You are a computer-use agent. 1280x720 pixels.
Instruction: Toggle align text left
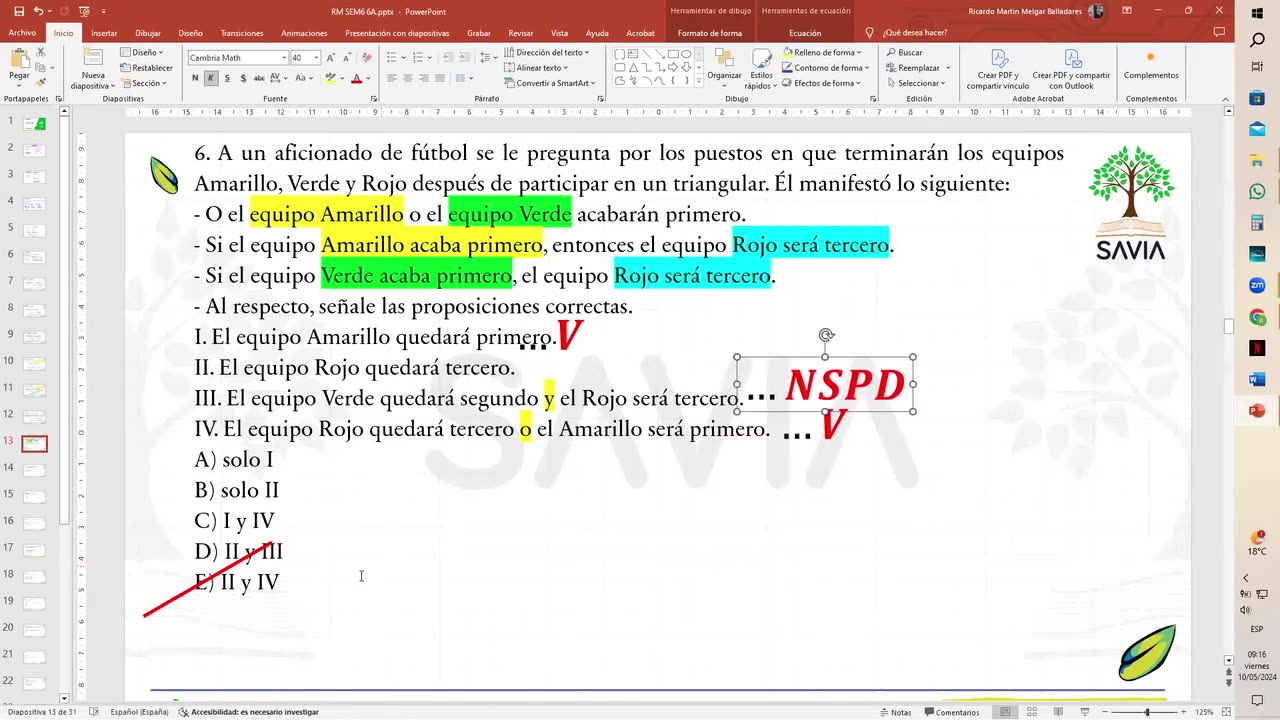[392, 78]
